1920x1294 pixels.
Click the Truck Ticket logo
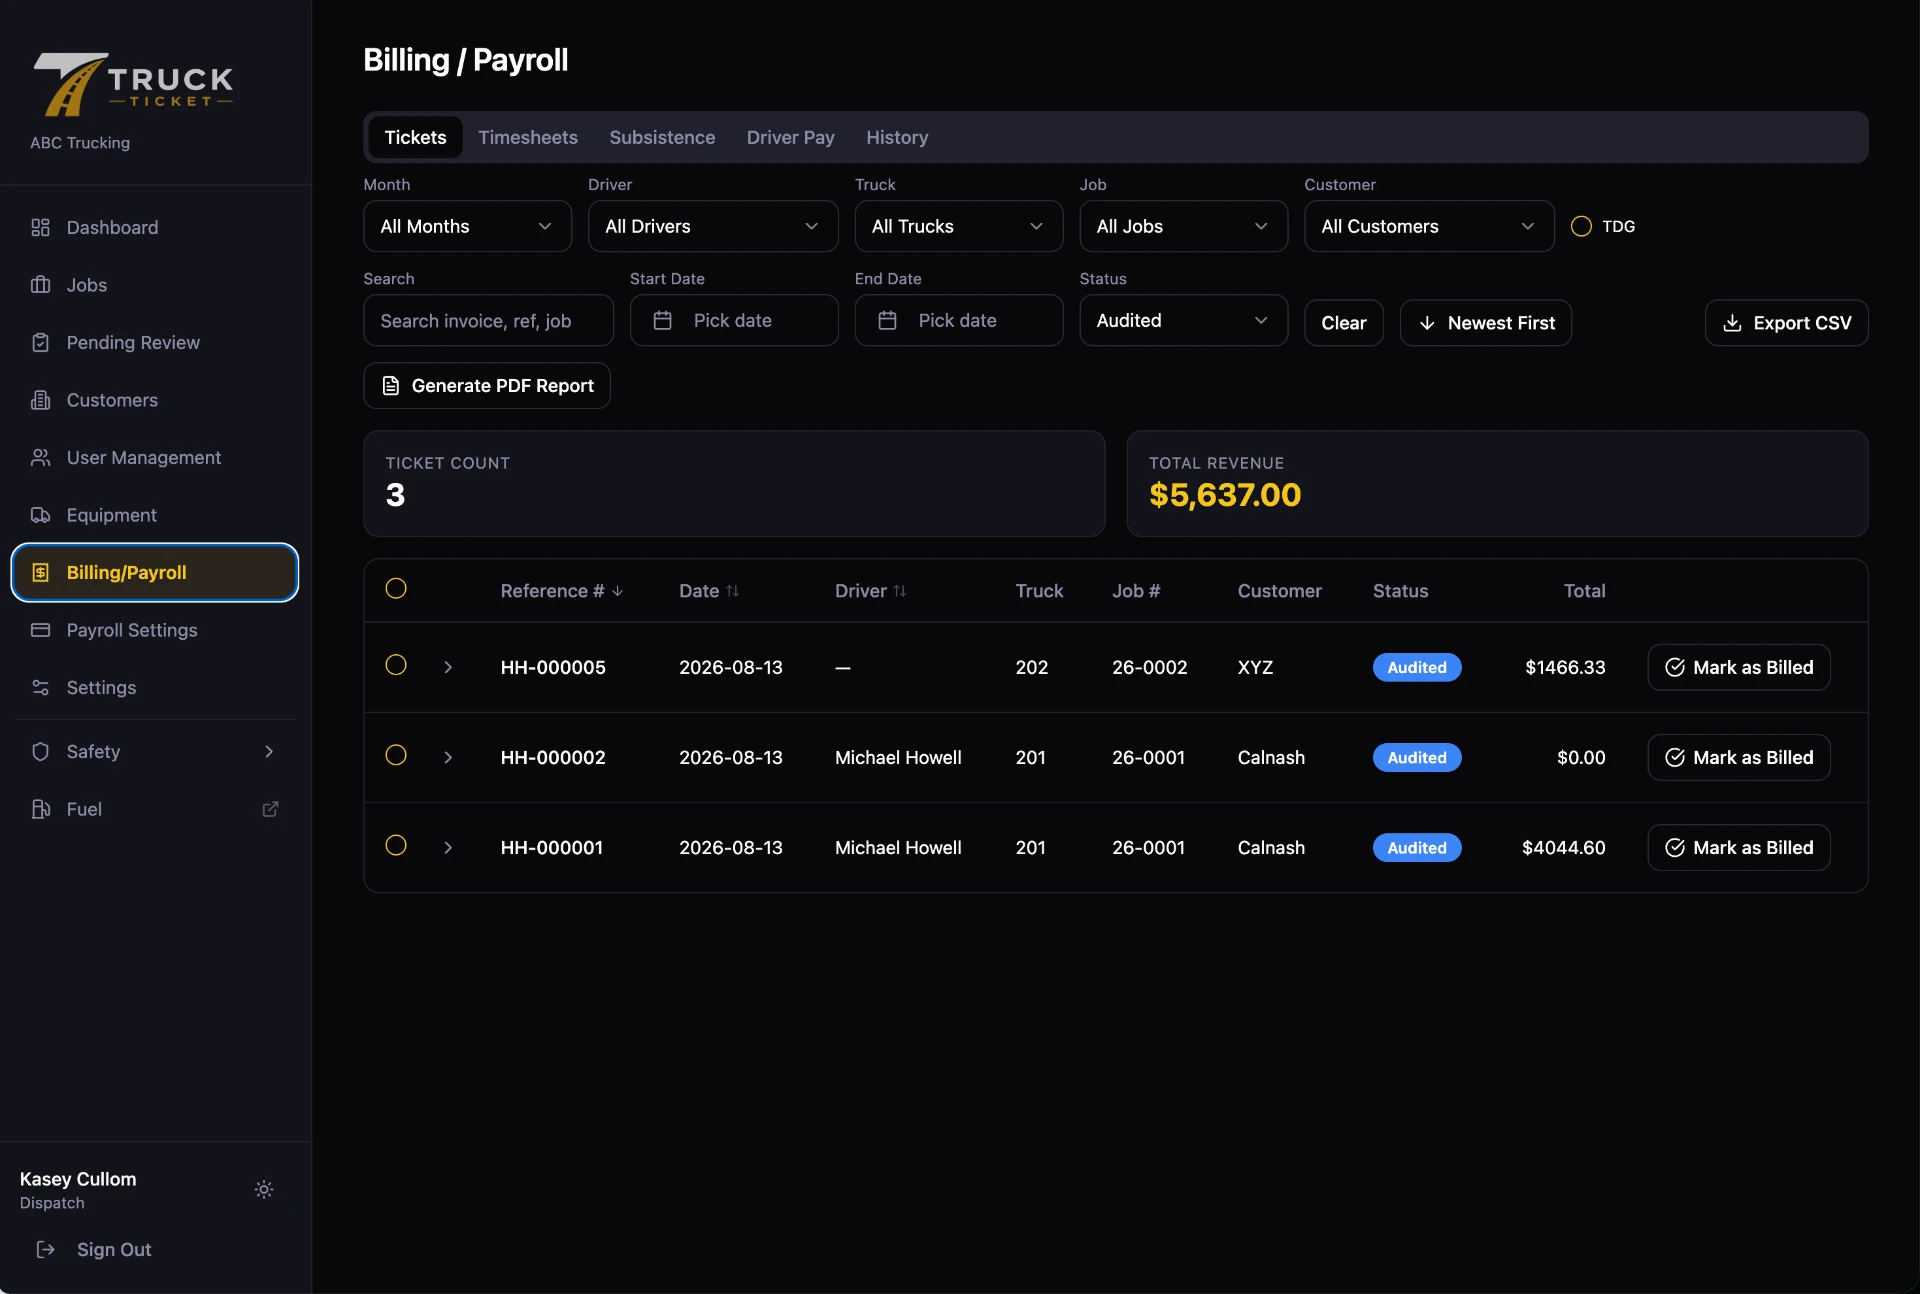click(x=133, y=84)
